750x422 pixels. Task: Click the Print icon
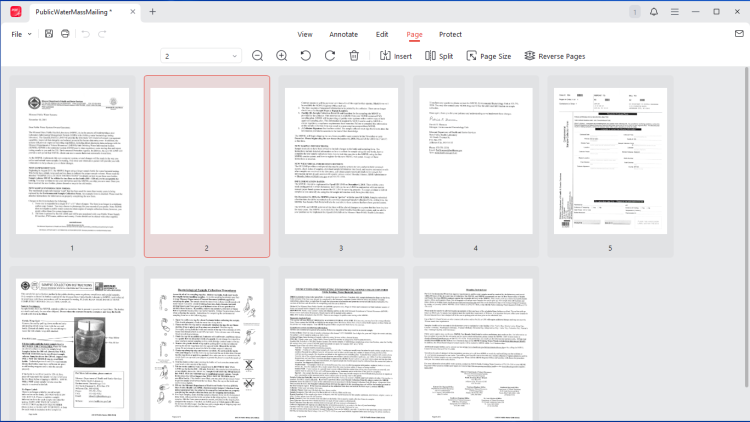(65, 34)
